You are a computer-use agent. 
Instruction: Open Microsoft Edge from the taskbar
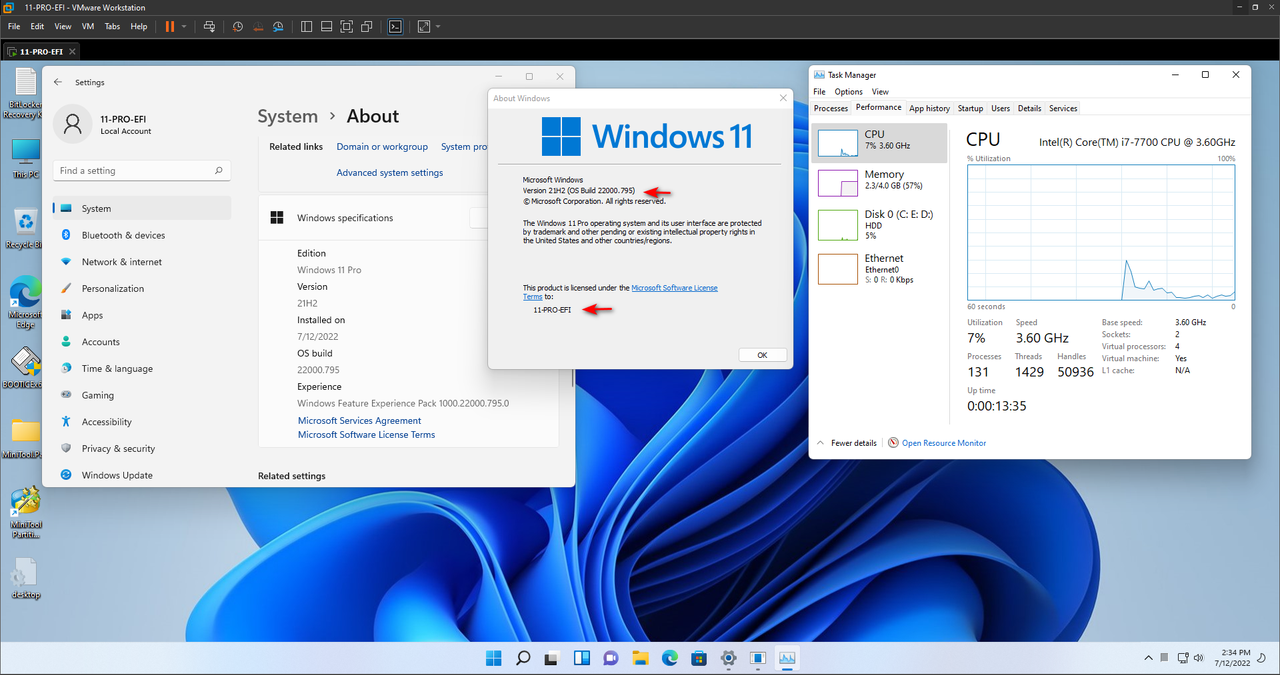[670, 658]
